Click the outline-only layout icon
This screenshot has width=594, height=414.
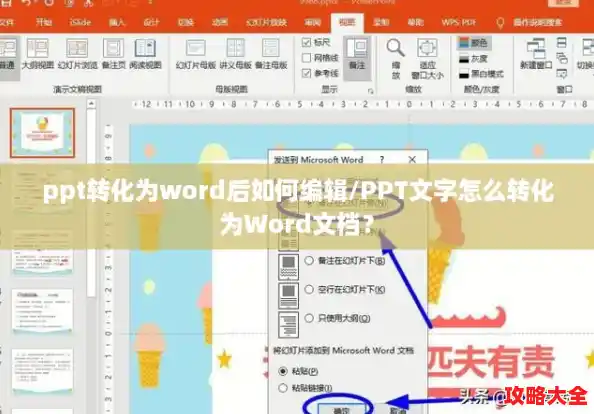click(x=288, y=325)
